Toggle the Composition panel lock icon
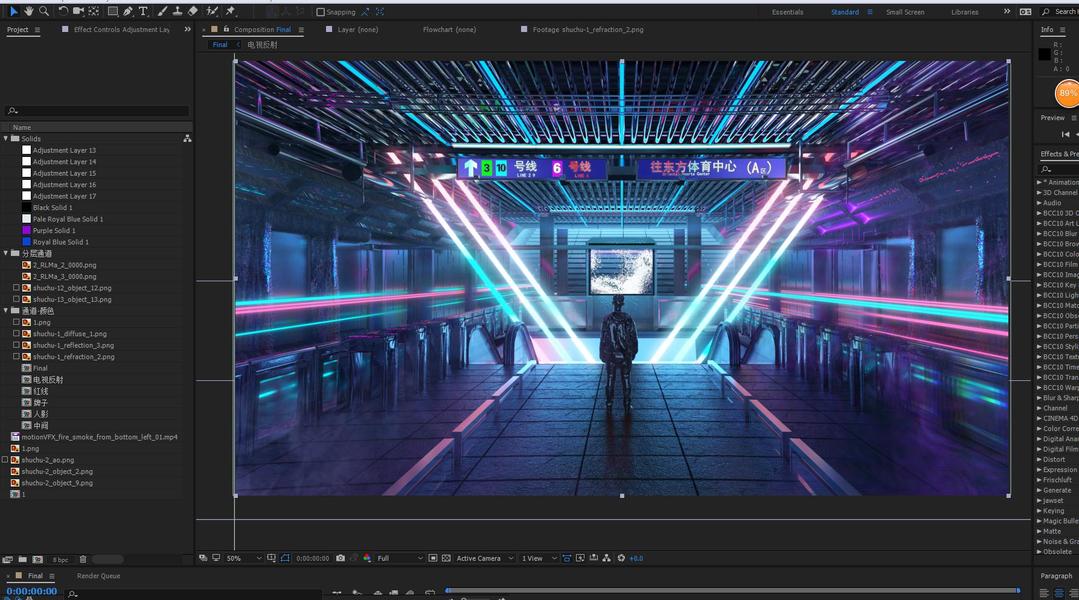 click(x=226, y=29)
